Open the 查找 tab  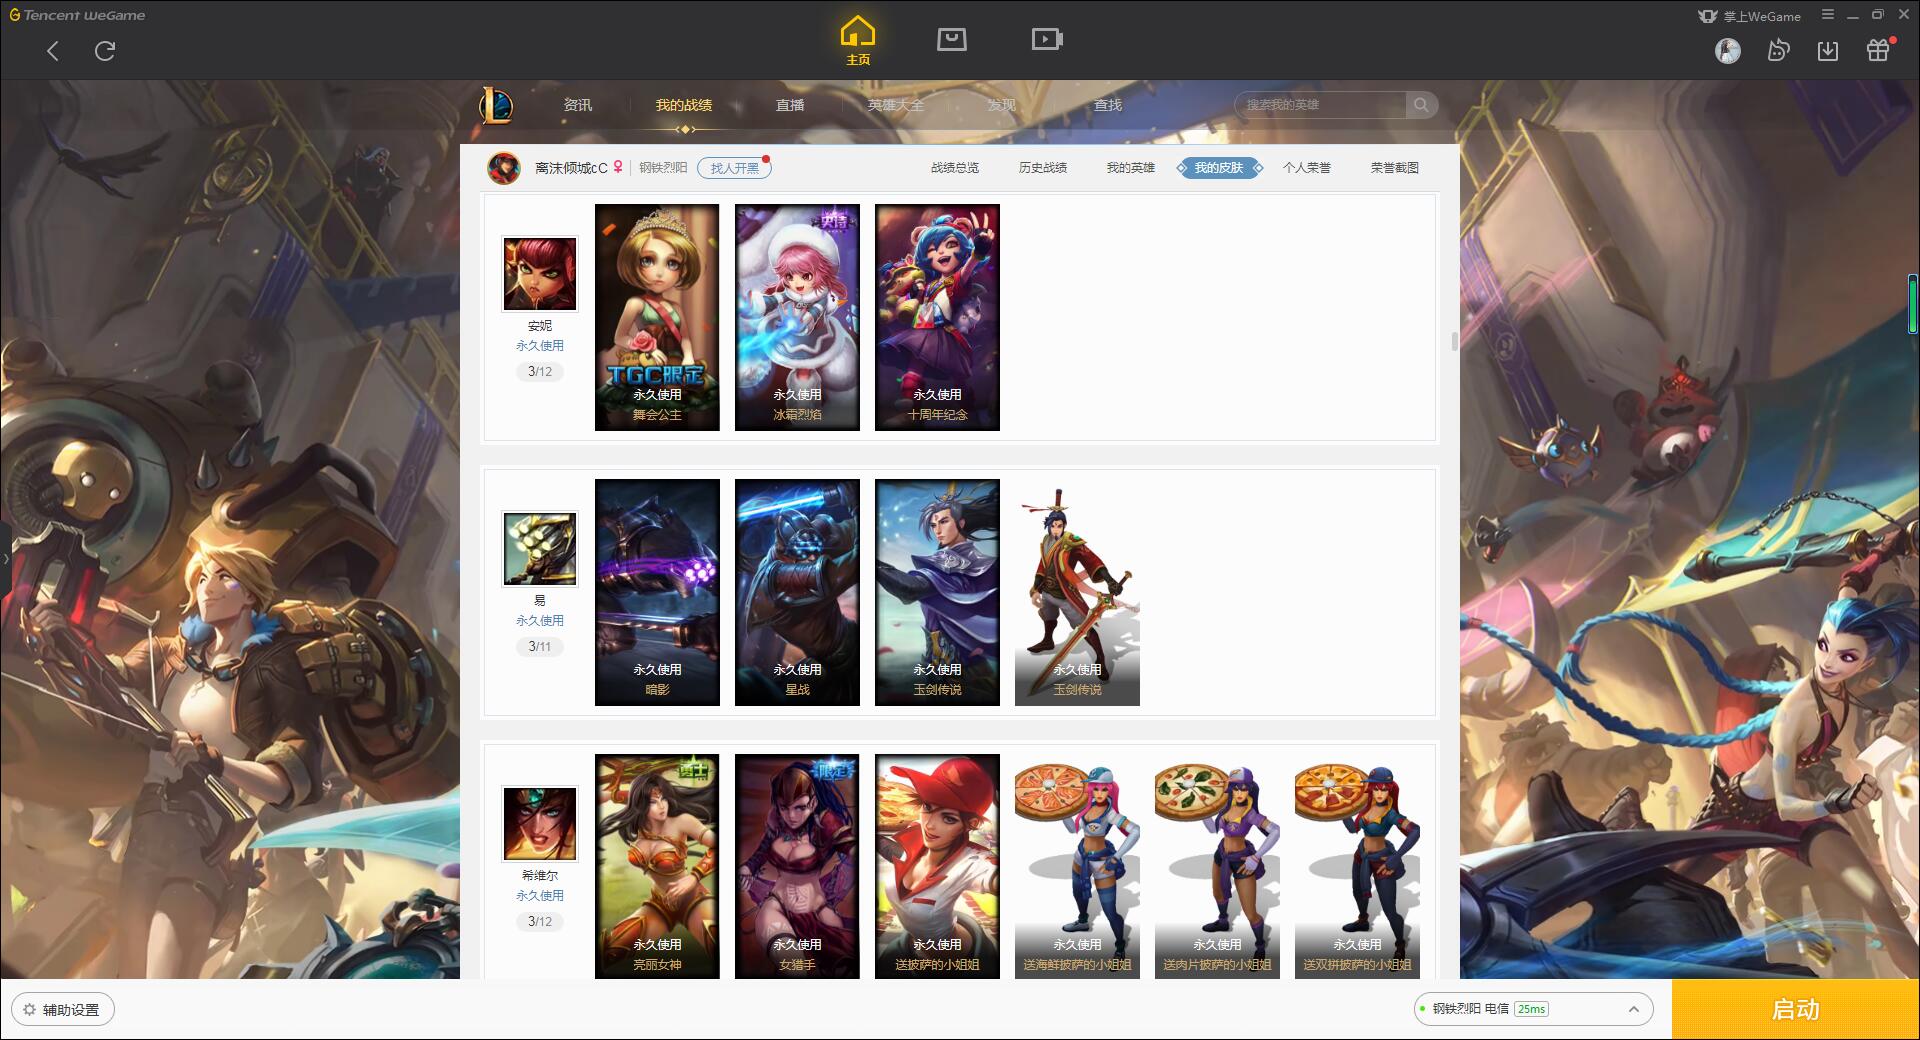click(x=1108, y=105)
